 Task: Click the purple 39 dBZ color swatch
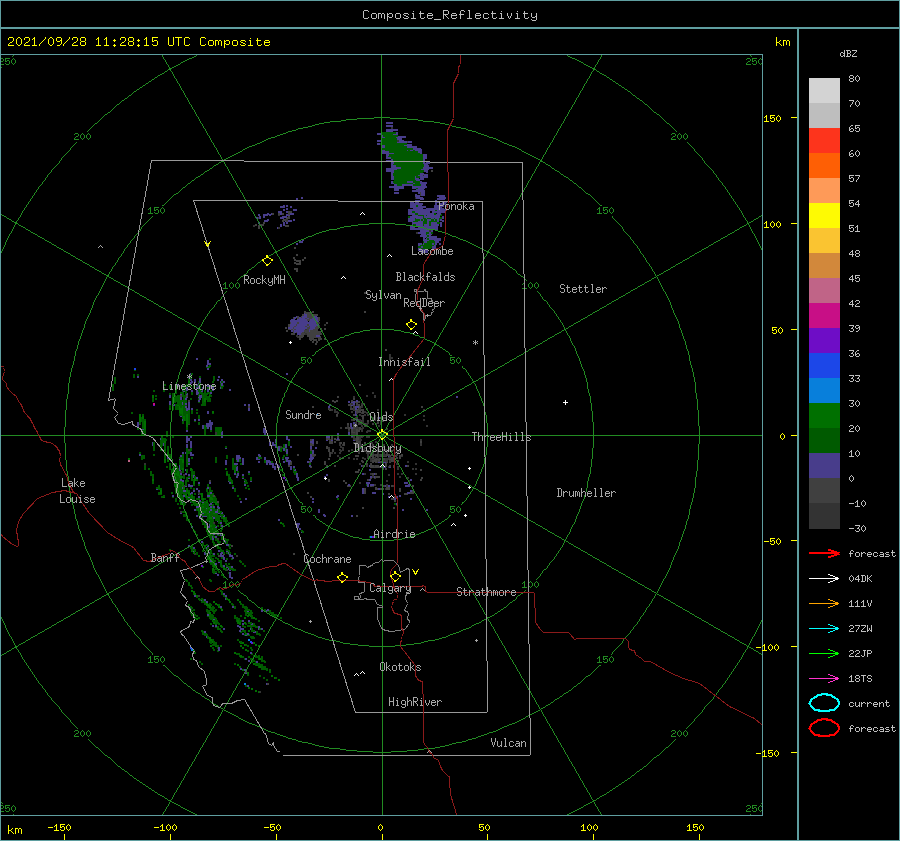click(x=824, y=341)
